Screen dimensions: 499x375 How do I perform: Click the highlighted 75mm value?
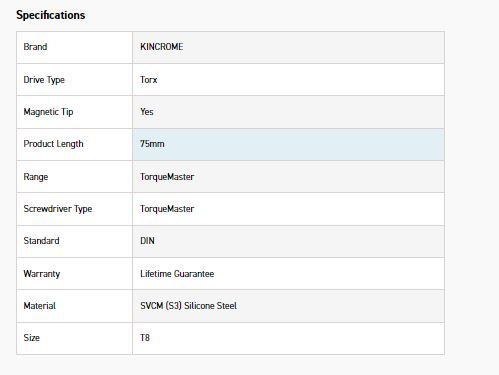coord(152,144)
